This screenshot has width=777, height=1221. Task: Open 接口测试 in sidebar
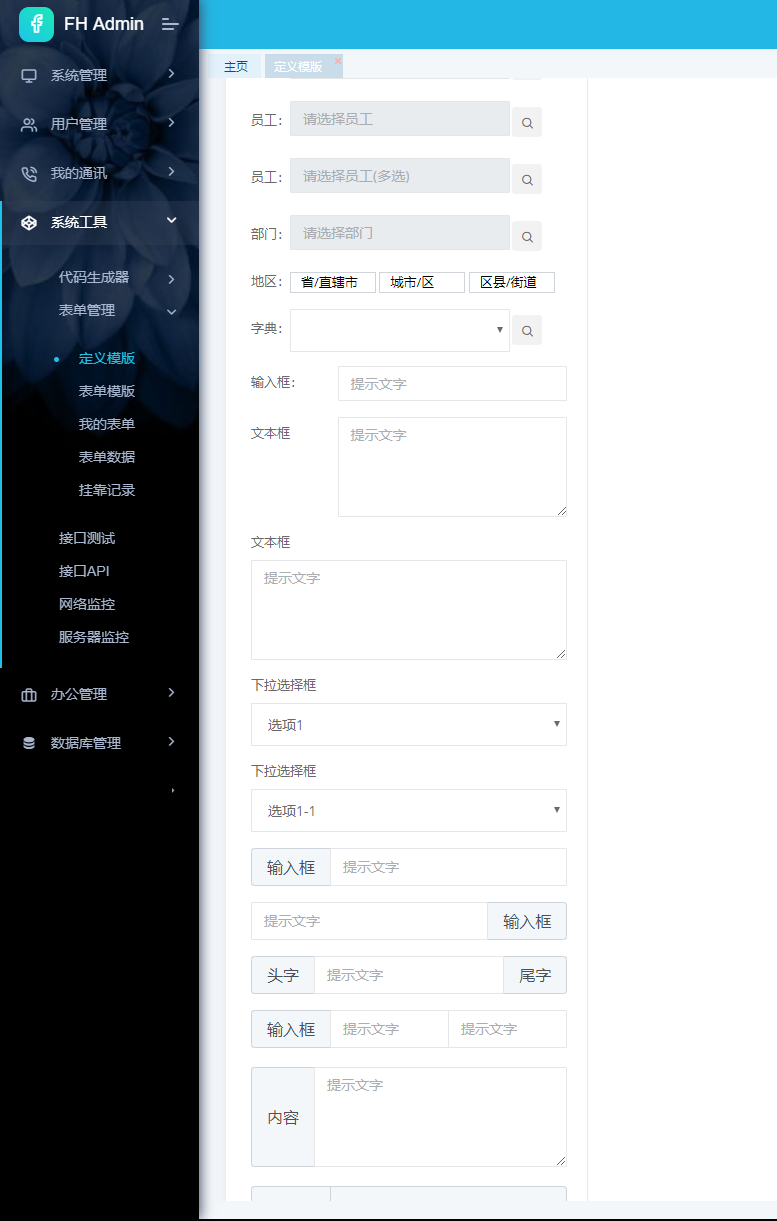[x=87, y=539]
